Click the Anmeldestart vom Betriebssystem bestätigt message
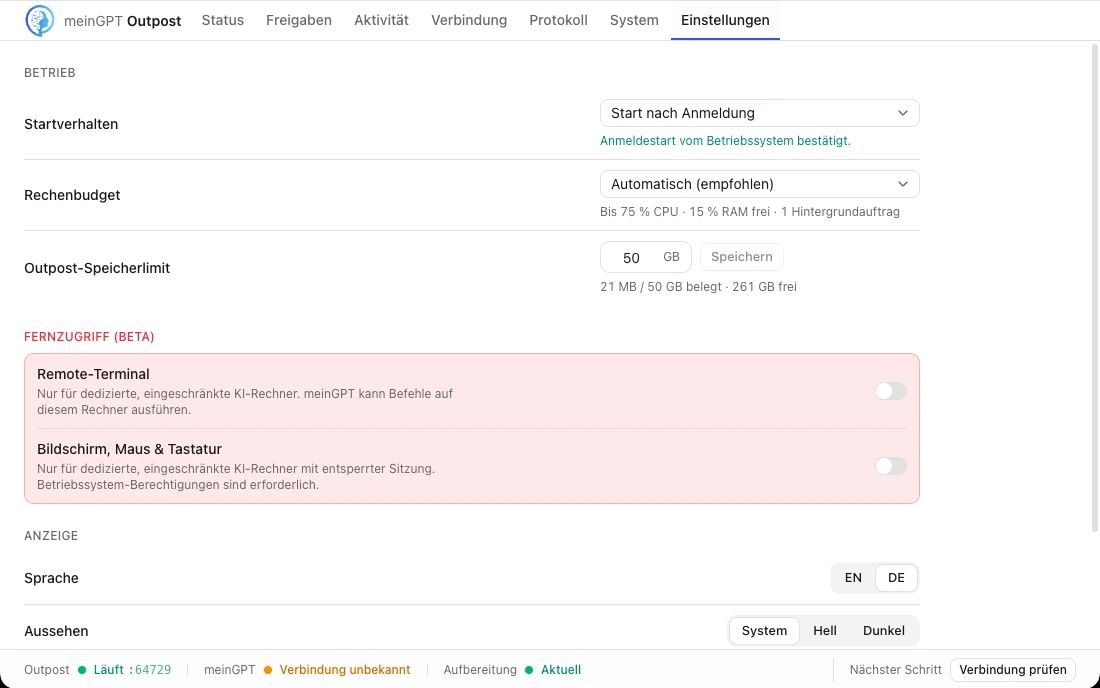 (725, 141)
